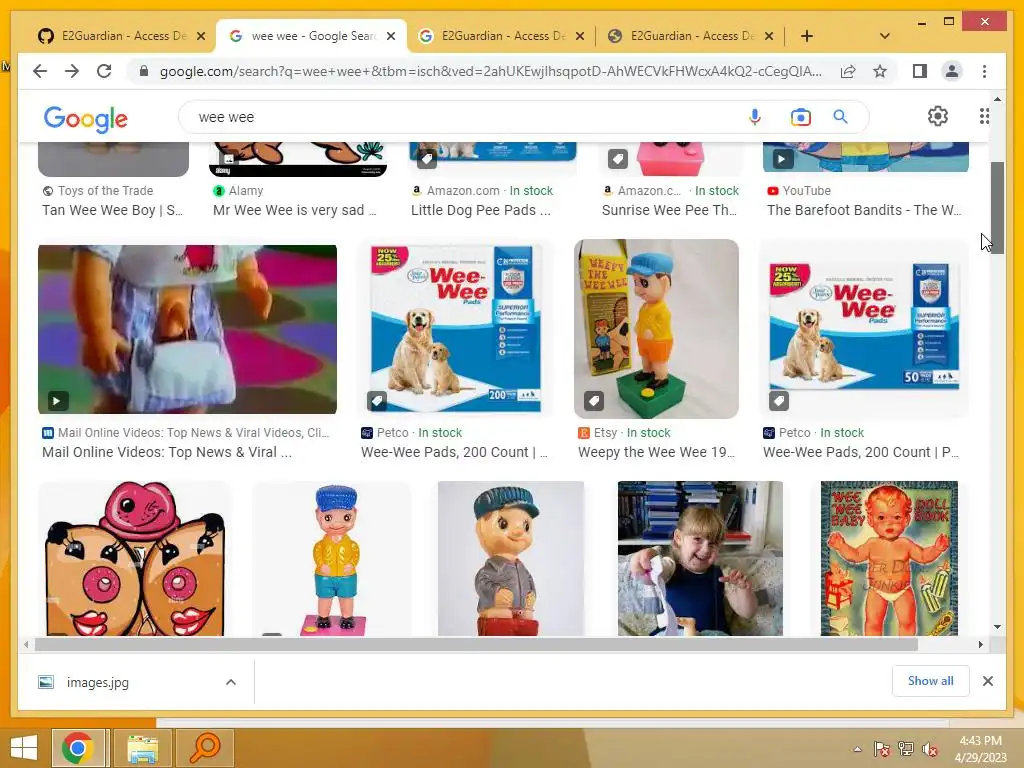Screen dimensions: 1024x768
Task: Click the horizontal scroll right arrow
Action: (980, 645)
